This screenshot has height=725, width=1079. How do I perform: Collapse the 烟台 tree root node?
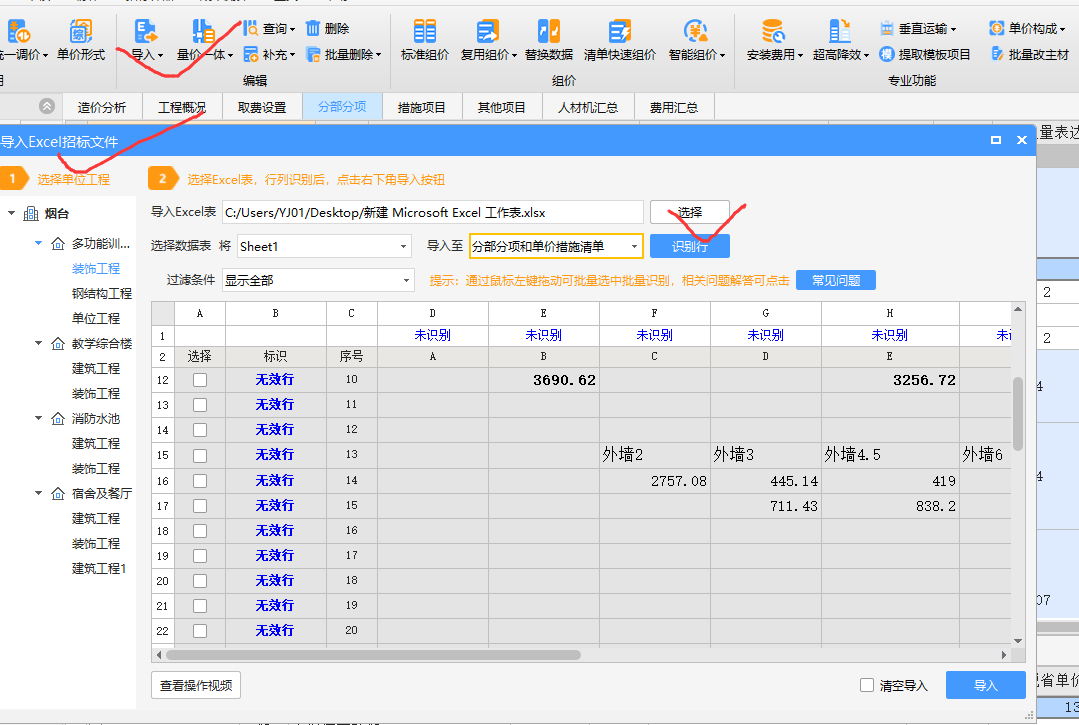pos(12,213)
